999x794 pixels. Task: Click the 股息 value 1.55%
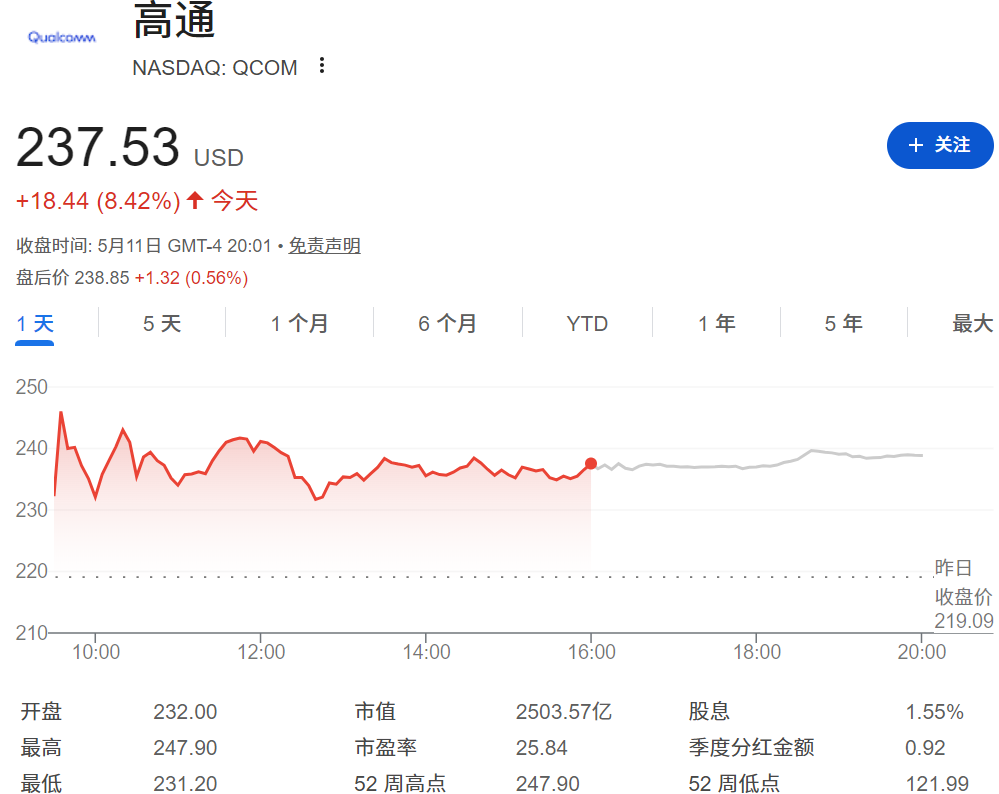(x=934, y=712)
